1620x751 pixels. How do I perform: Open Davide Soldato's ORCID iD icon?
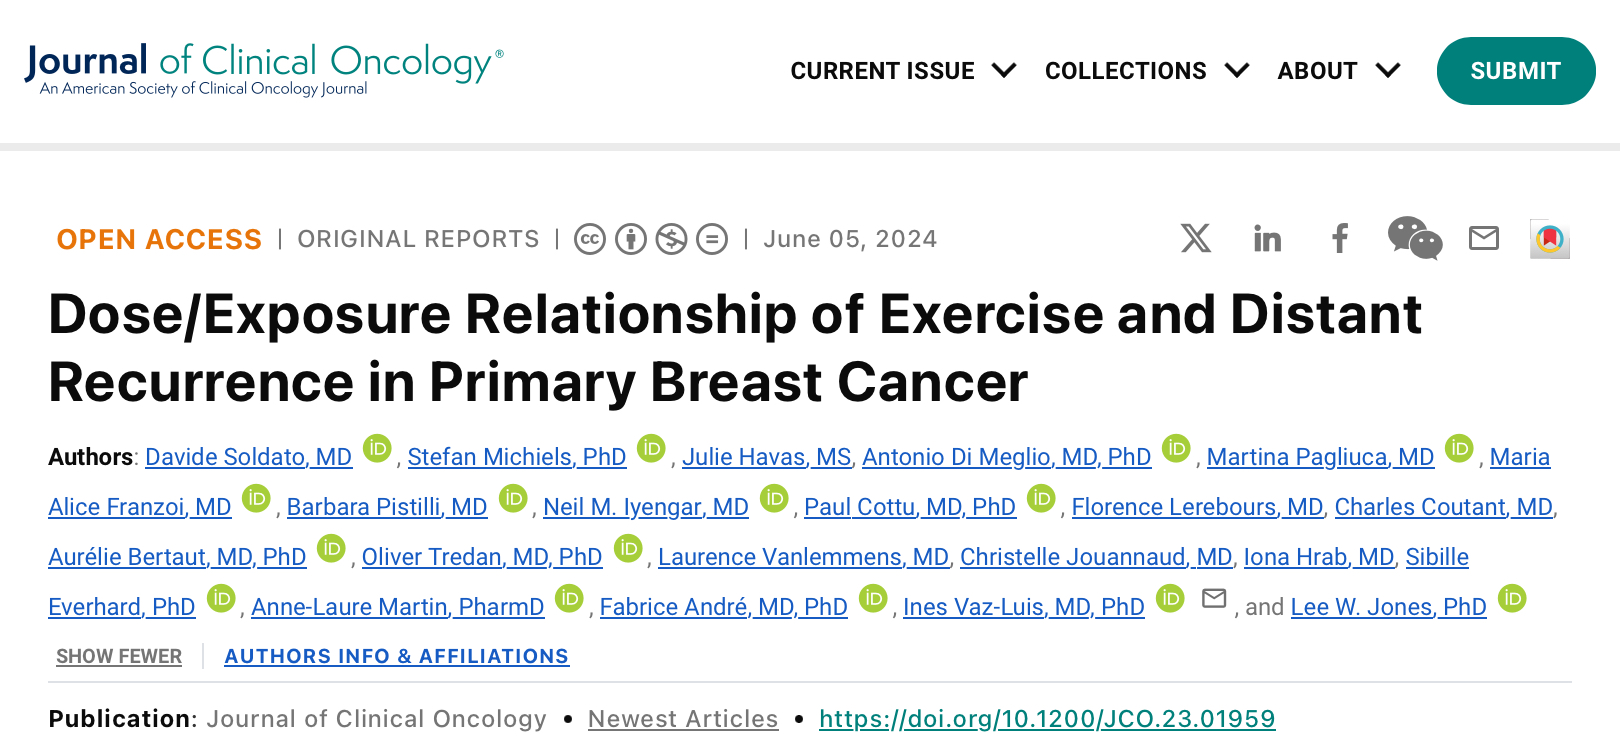point(376,448)
